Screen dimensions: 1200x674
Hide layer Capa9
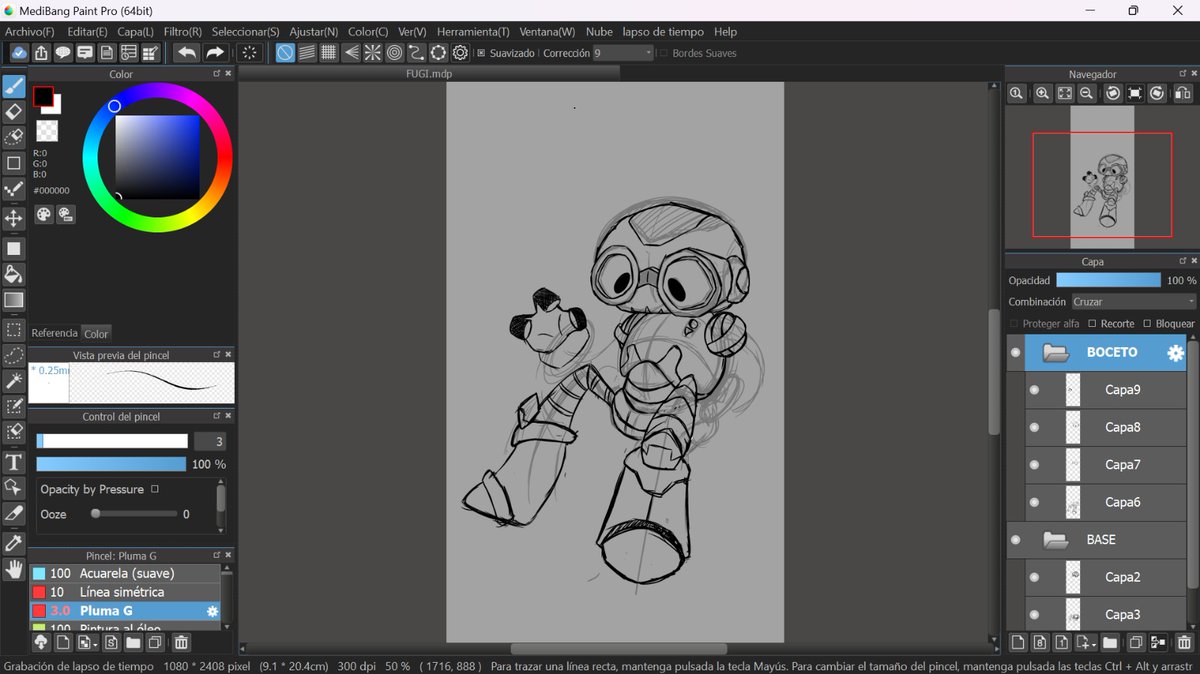point(1034,390)
